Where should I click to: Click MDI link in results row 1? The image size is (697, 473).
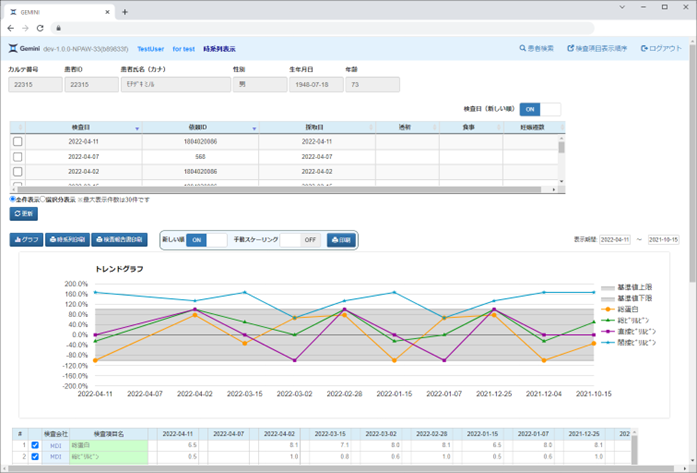(56, 445)
